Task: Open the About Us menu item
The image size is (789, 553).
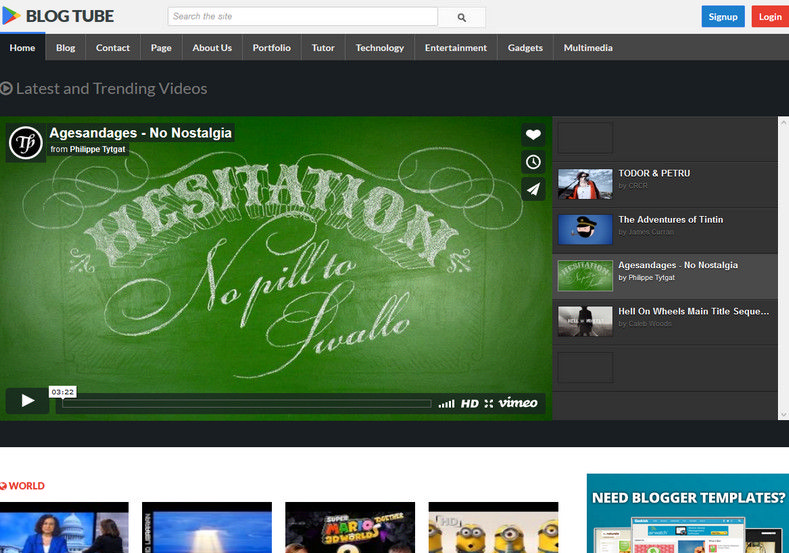Action: [212, 48]
